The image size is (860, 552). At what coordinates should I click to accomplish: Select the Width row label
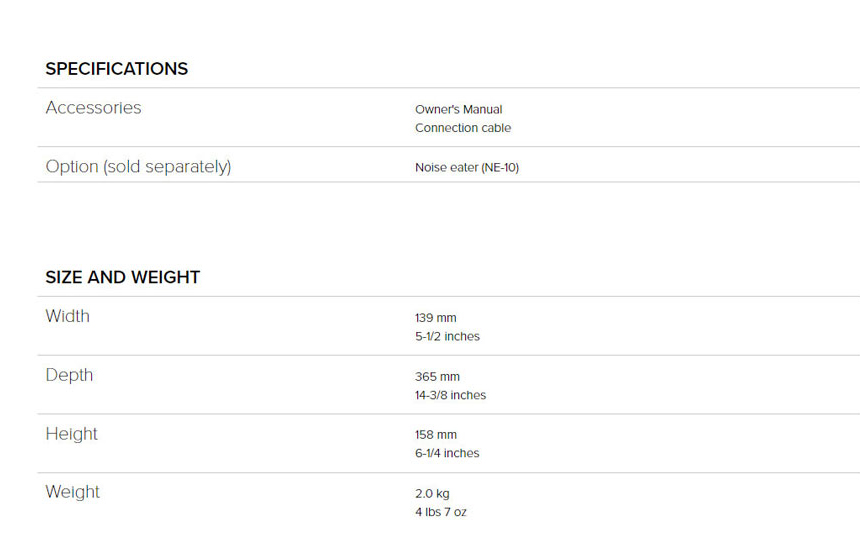(67, 316)
